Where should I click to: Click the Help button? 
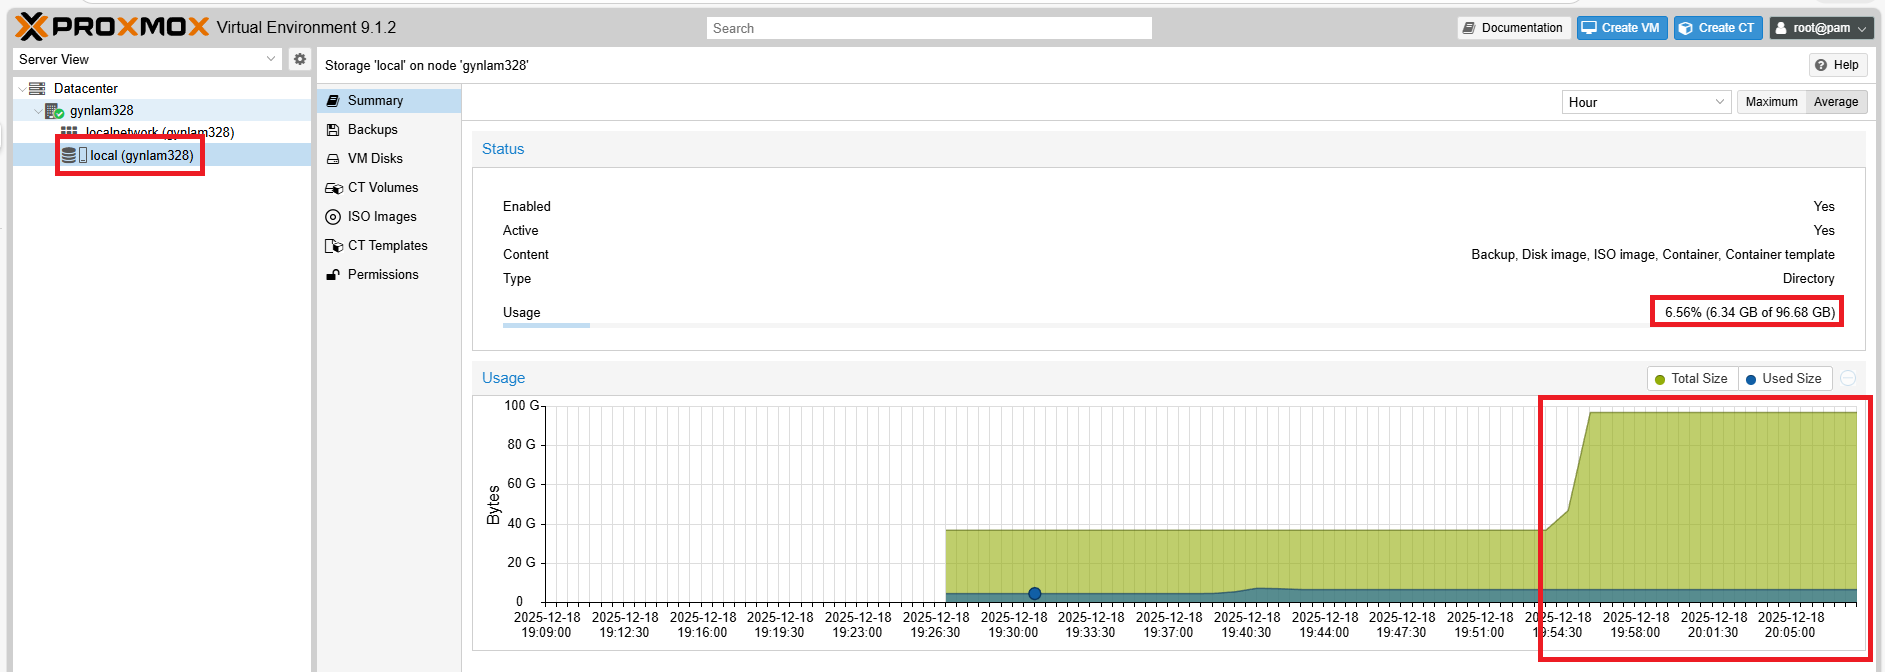coord(1837,65)
